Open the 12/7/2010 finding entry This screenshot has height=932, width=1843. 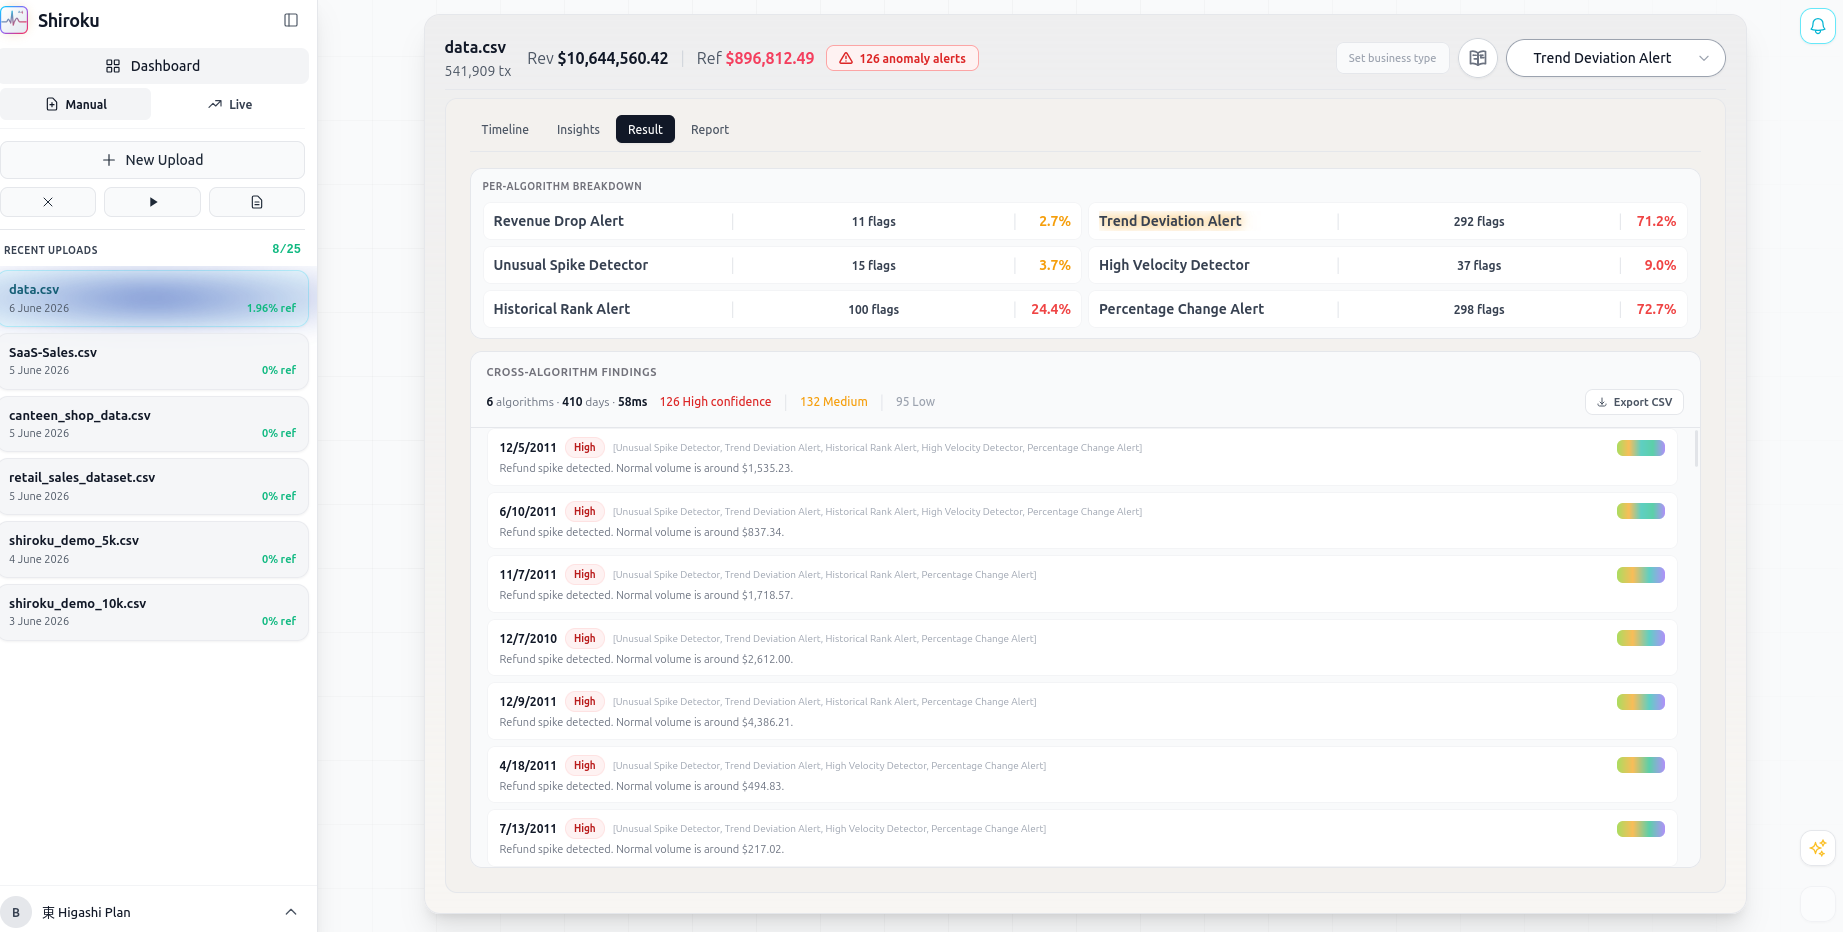pyautogui.click(x=1082, y=648)
